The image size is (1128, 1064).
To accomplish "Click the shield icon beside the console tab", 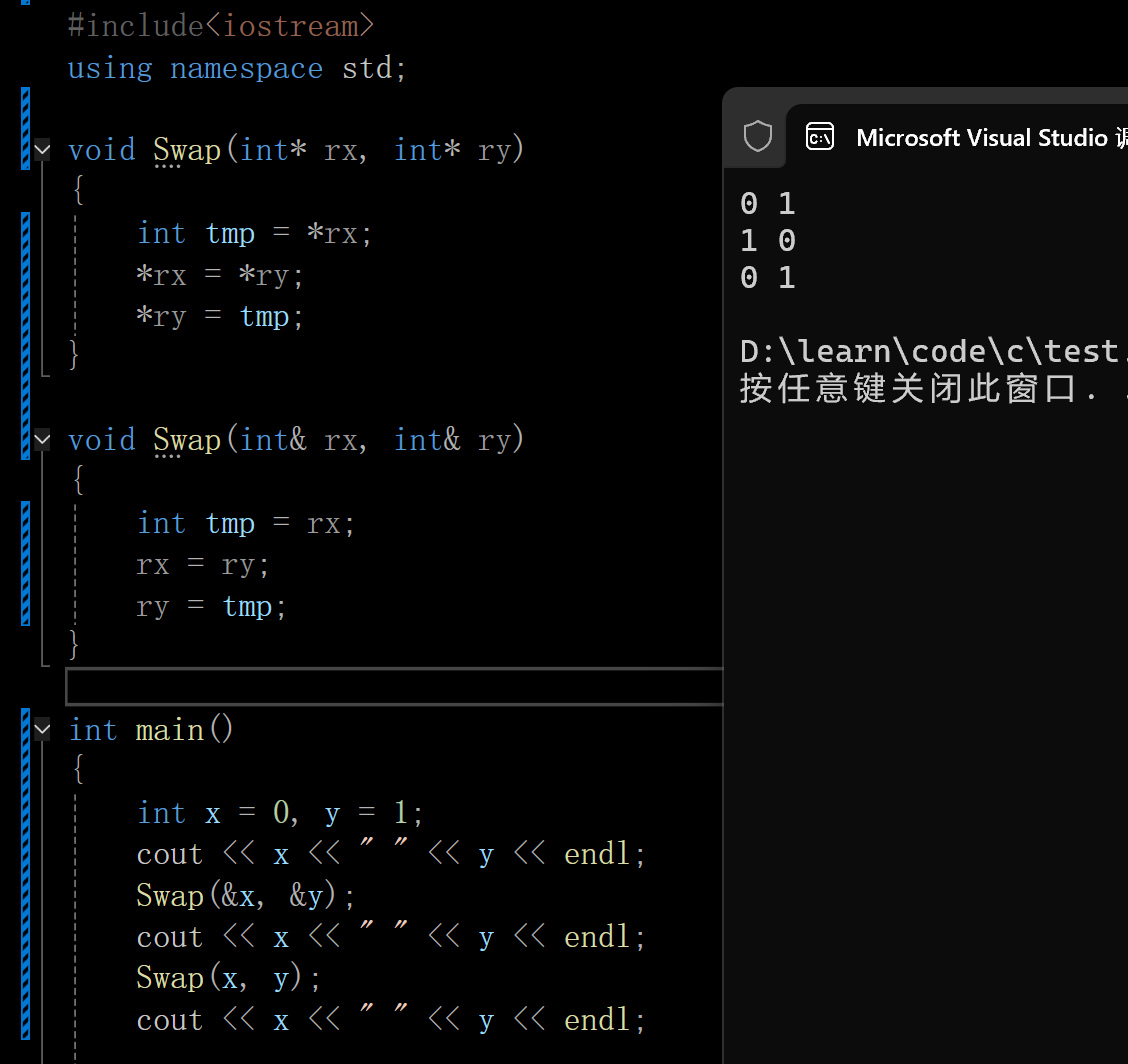I will click(x=757, y=137).
